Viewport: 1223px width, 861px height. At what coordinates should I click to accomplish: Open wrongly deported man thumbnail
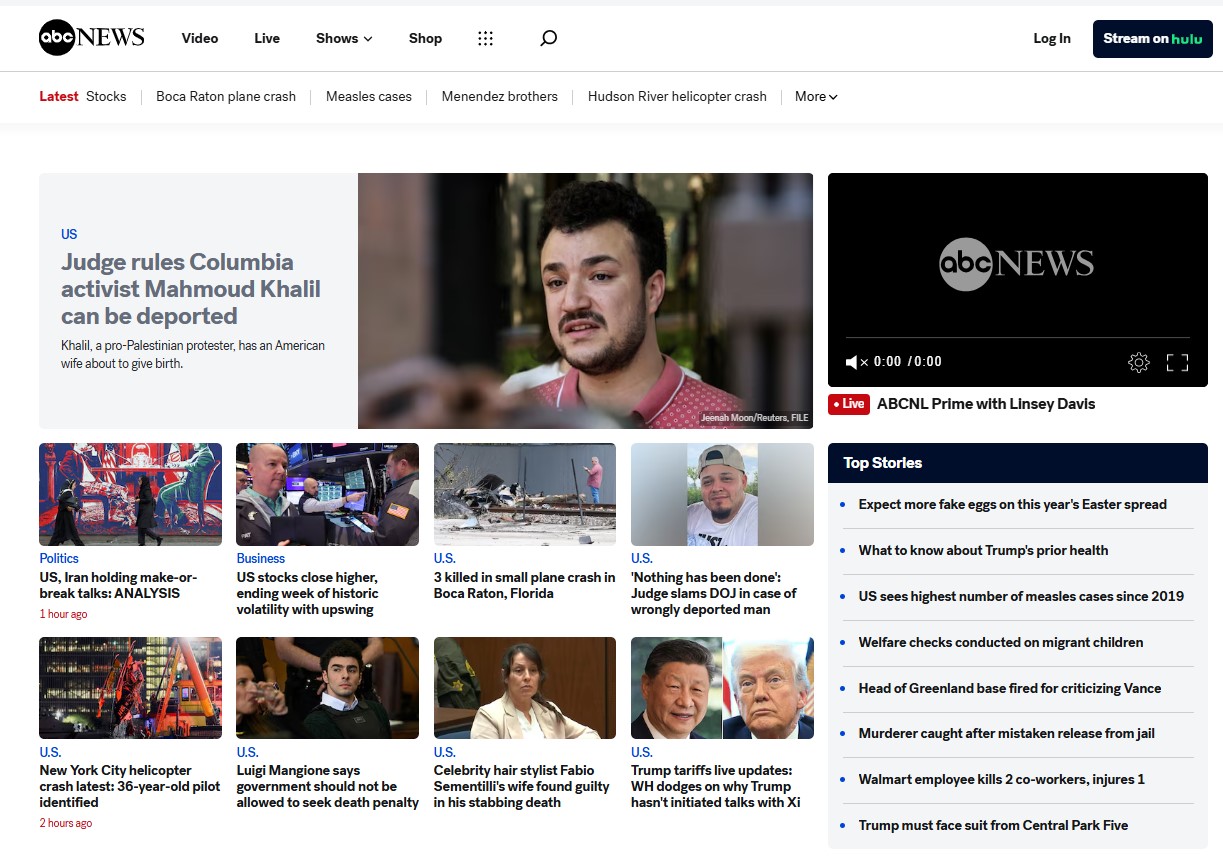click(x=722, y=494)
